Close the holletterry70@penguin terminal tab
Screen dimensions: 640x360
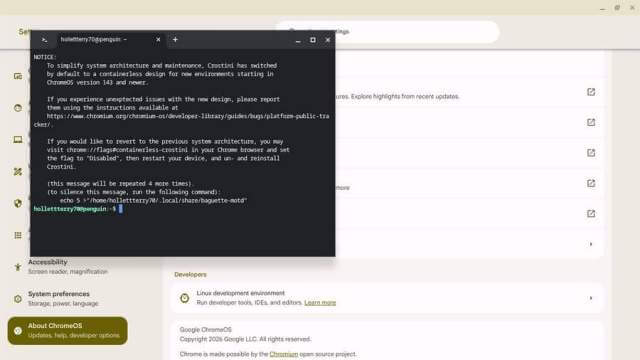158,40
